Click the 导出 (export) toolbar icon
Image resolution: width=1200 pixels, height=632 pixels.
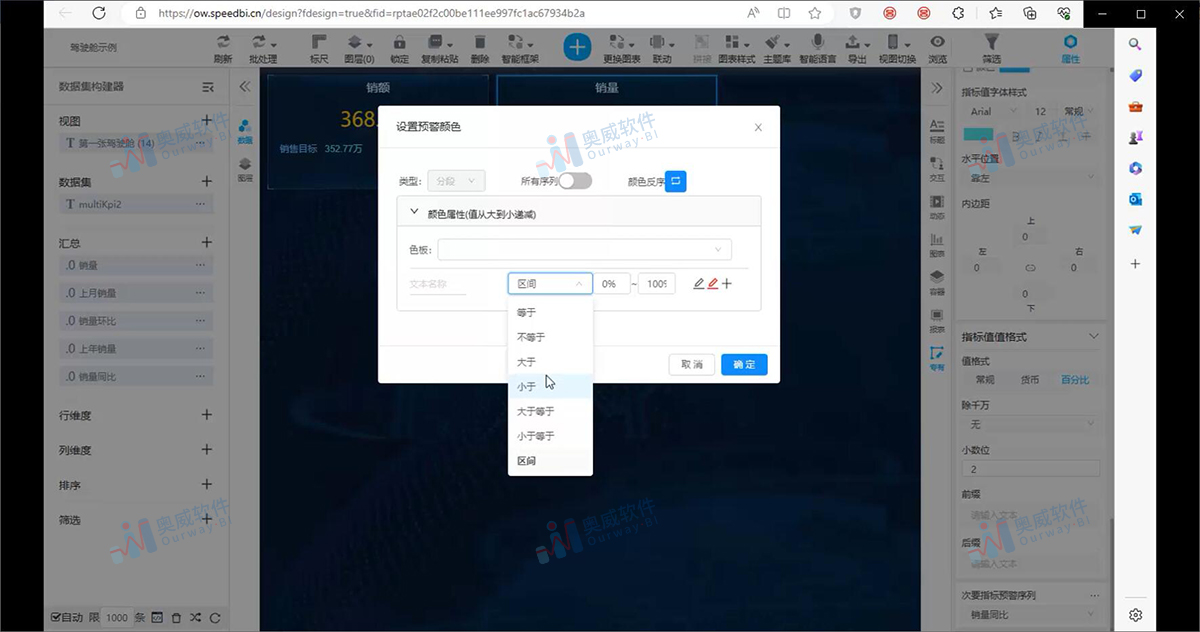click(x=855, y=46)
